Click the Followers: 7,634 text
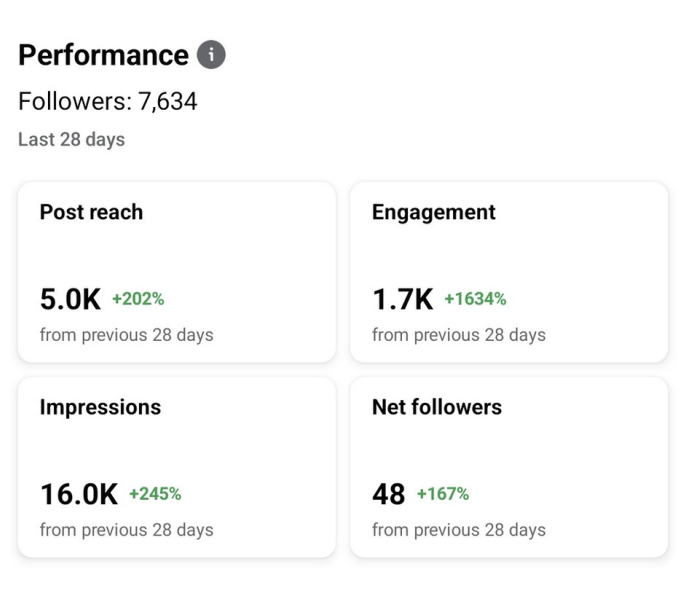 pos(108,101)
